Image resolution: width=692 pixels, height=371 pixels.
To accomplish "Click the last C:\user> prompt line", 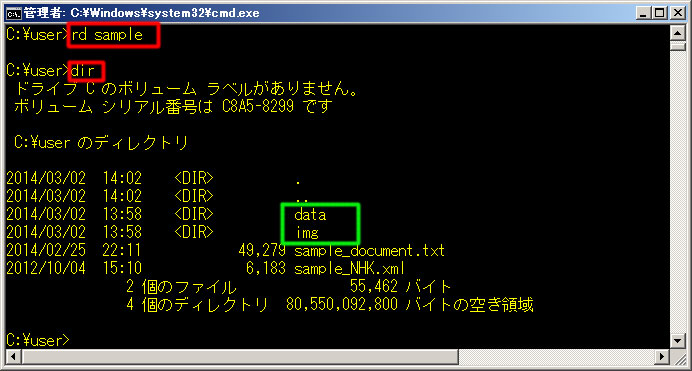I will point(38,340).
